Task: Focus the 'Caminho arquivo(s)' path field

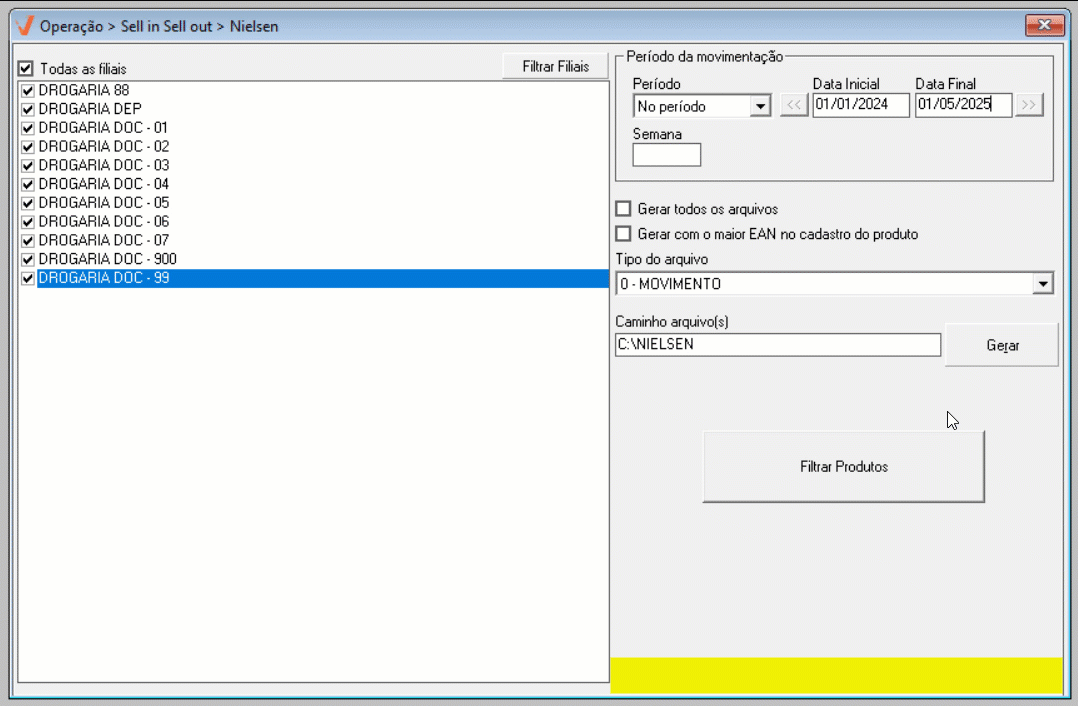Action: click(778, 344)
